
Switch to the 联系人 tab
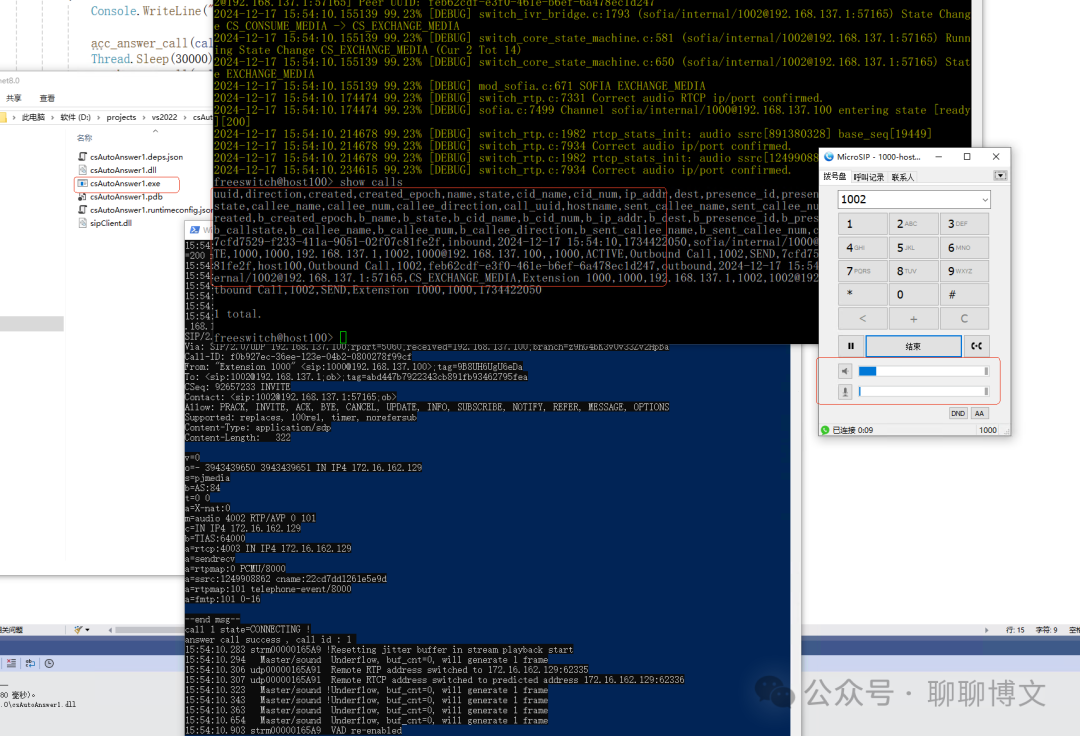(902, 177)
